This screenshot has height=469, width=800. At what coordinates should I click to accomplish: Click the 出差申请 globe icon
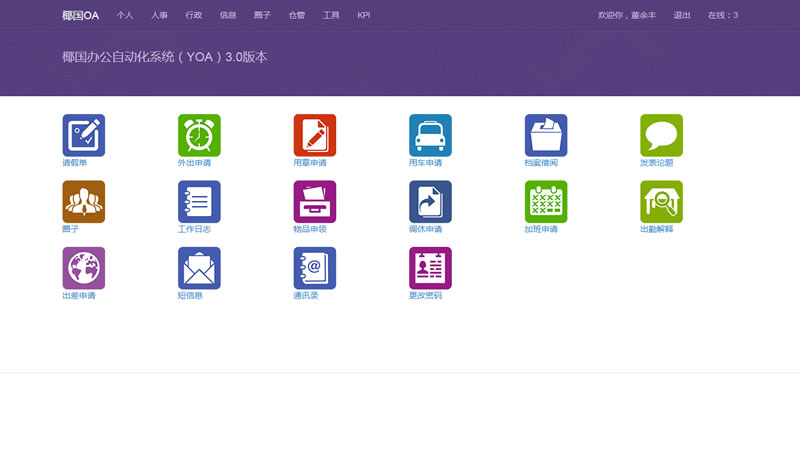(83, 268)
